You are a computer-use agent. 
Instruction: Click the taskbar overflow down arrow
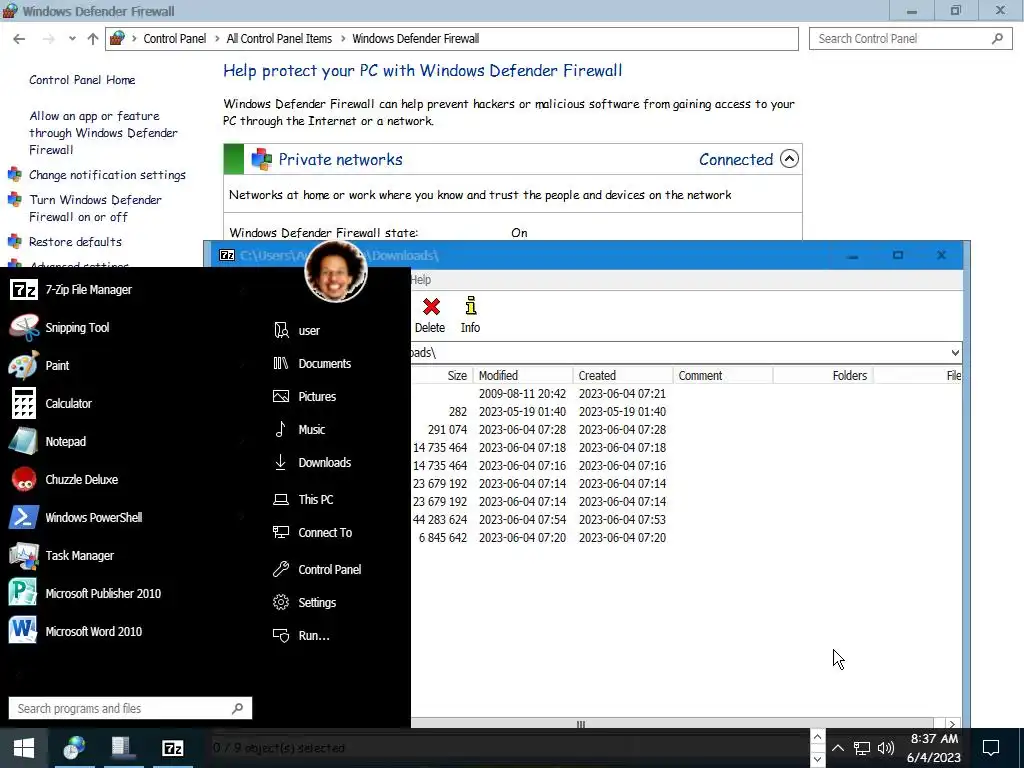817,760
